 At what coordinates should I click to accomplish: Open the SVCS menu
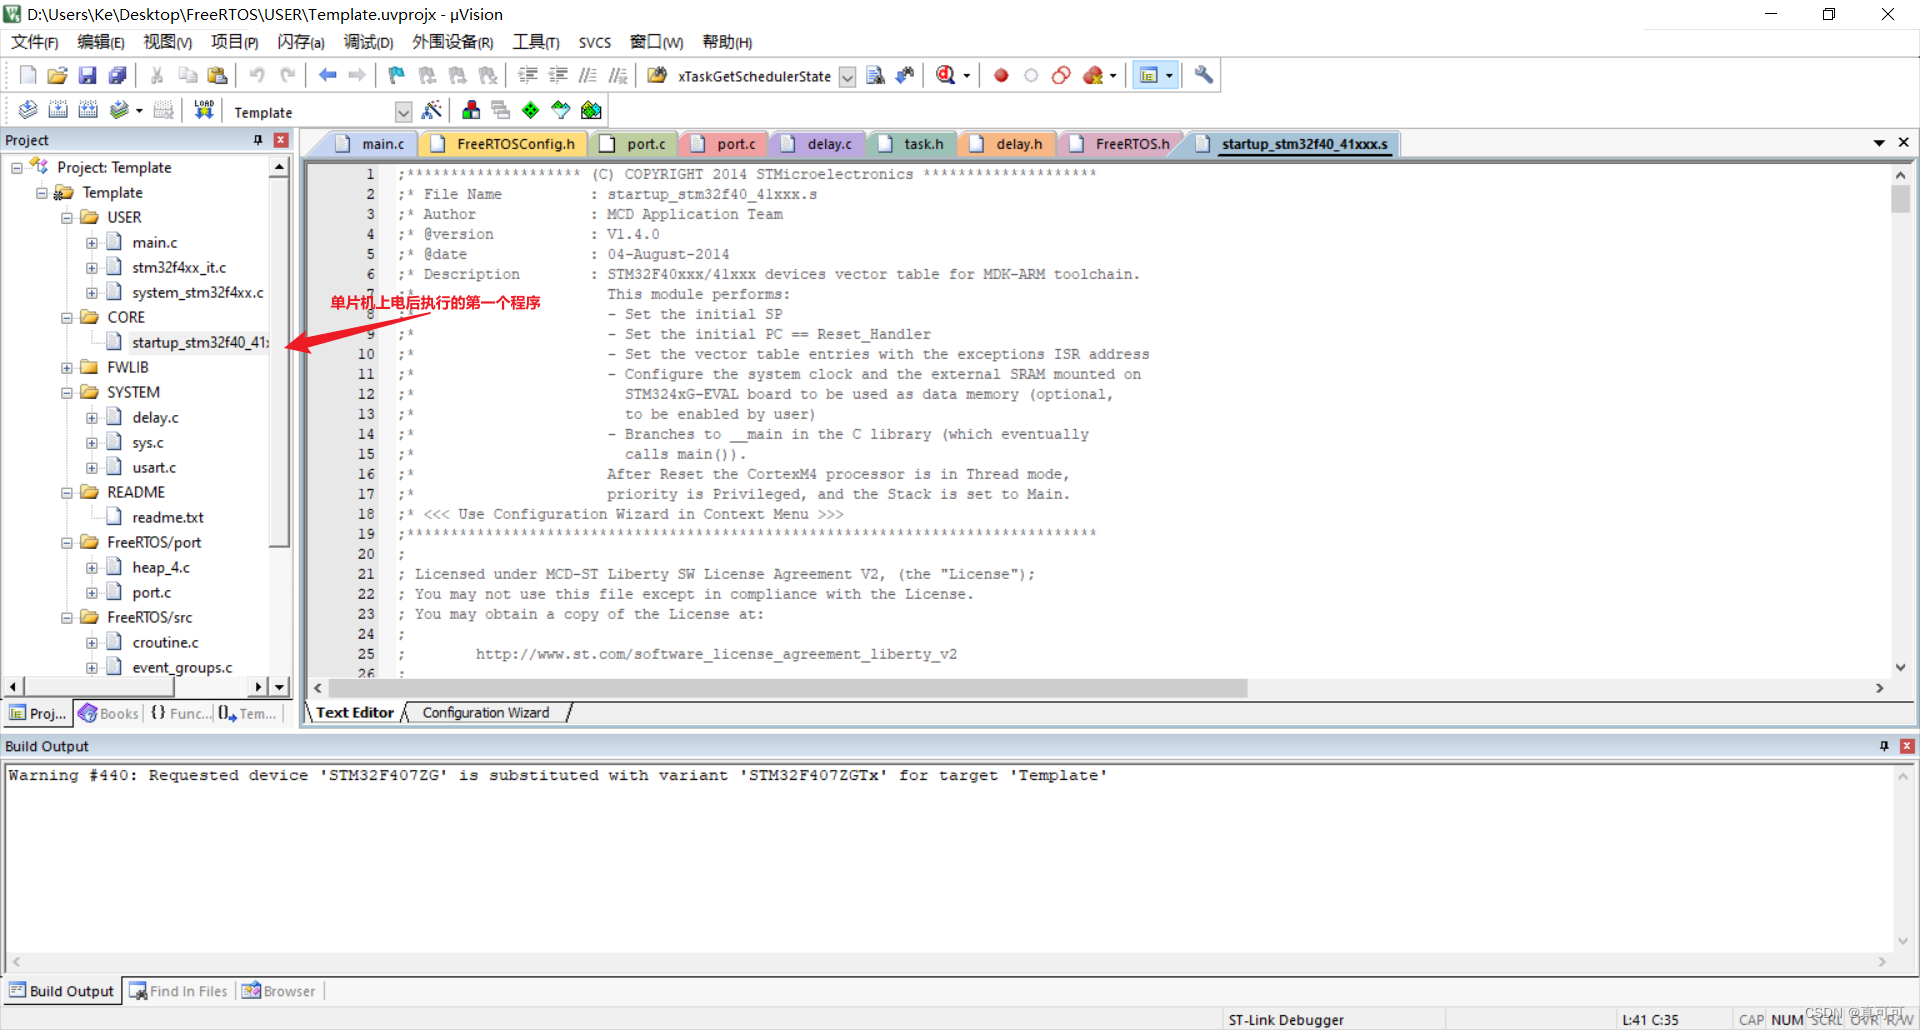[x=595, y=42]
